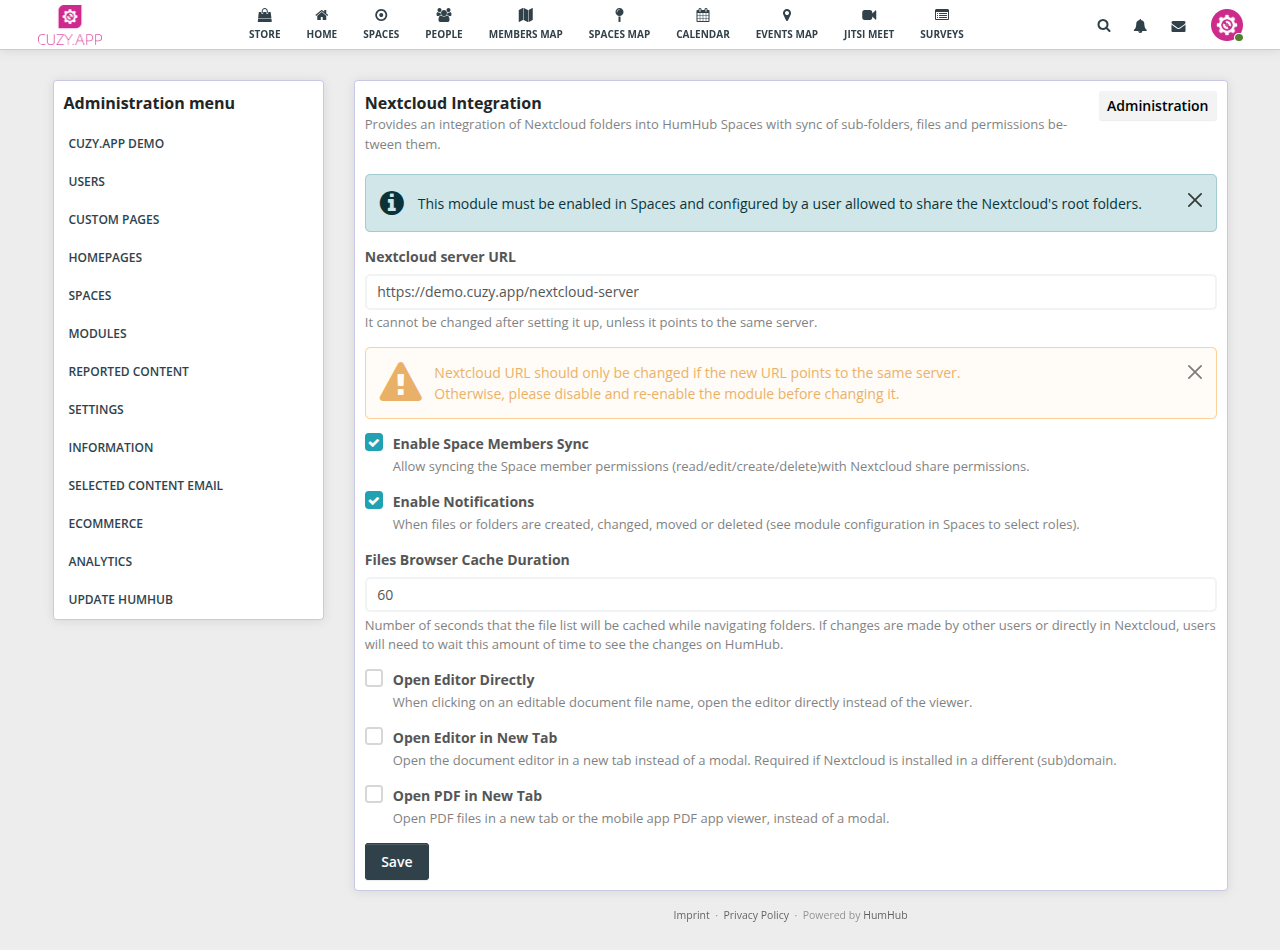Open the Store shopping bag icon

pyautogui.click(x=264, y=16)
